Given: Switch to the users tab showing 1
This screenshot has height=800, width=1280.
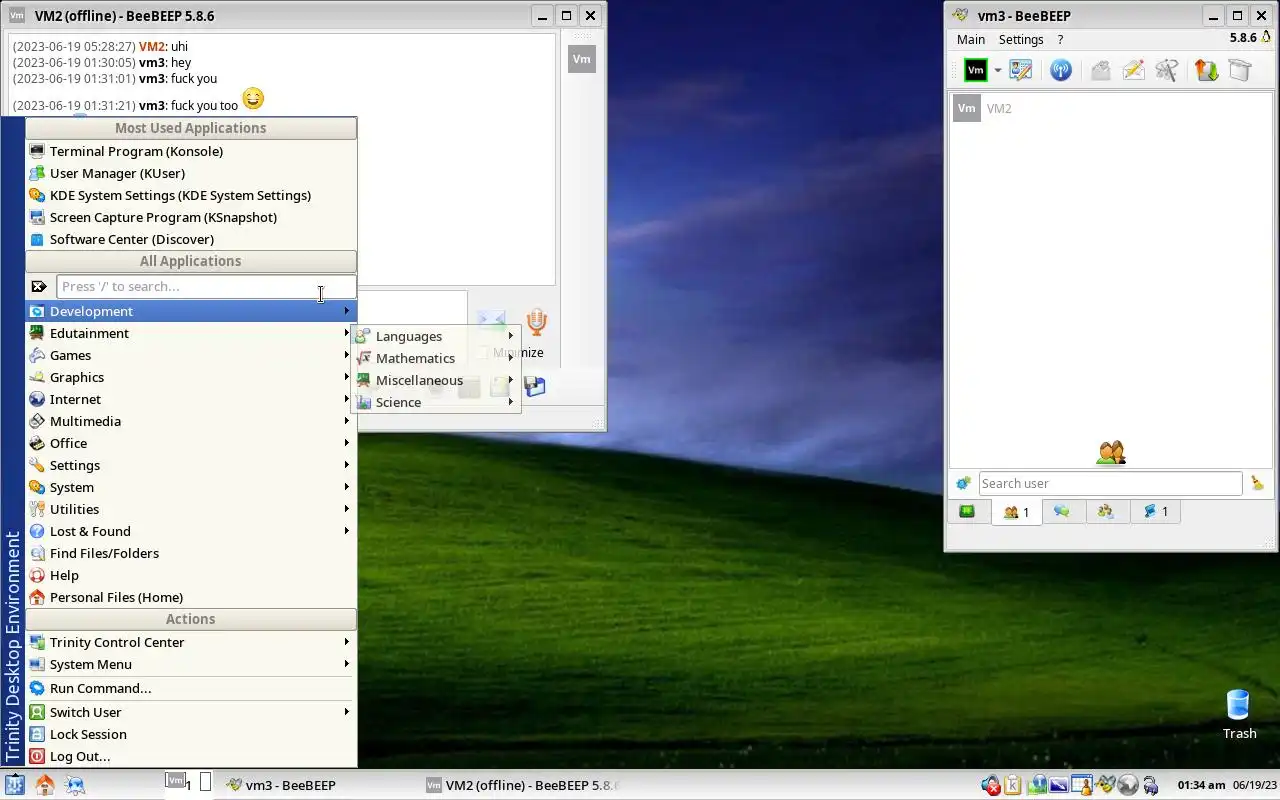Looking at the screenshot, I should [x=1016, y=511].
